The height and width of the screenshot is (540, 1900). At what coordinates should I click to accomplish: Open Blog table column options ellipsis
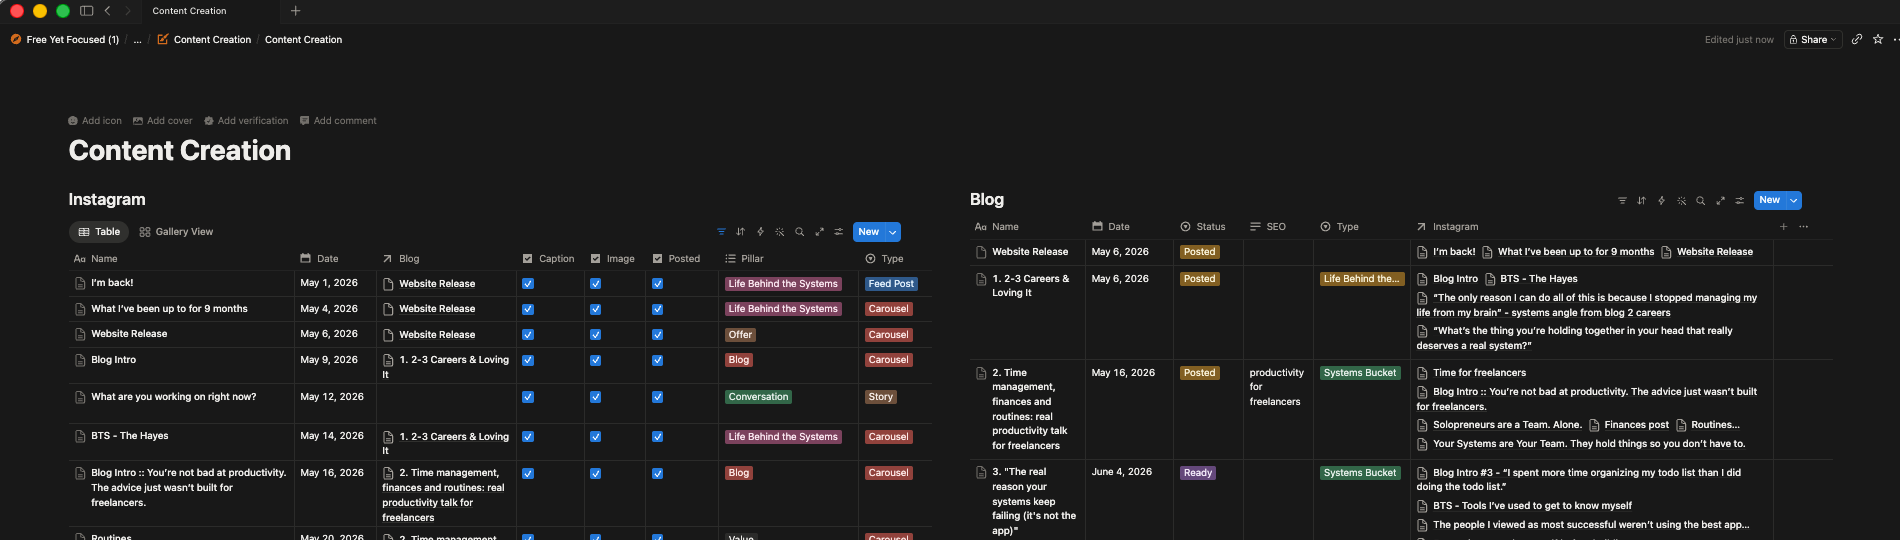coord(1804,227)
